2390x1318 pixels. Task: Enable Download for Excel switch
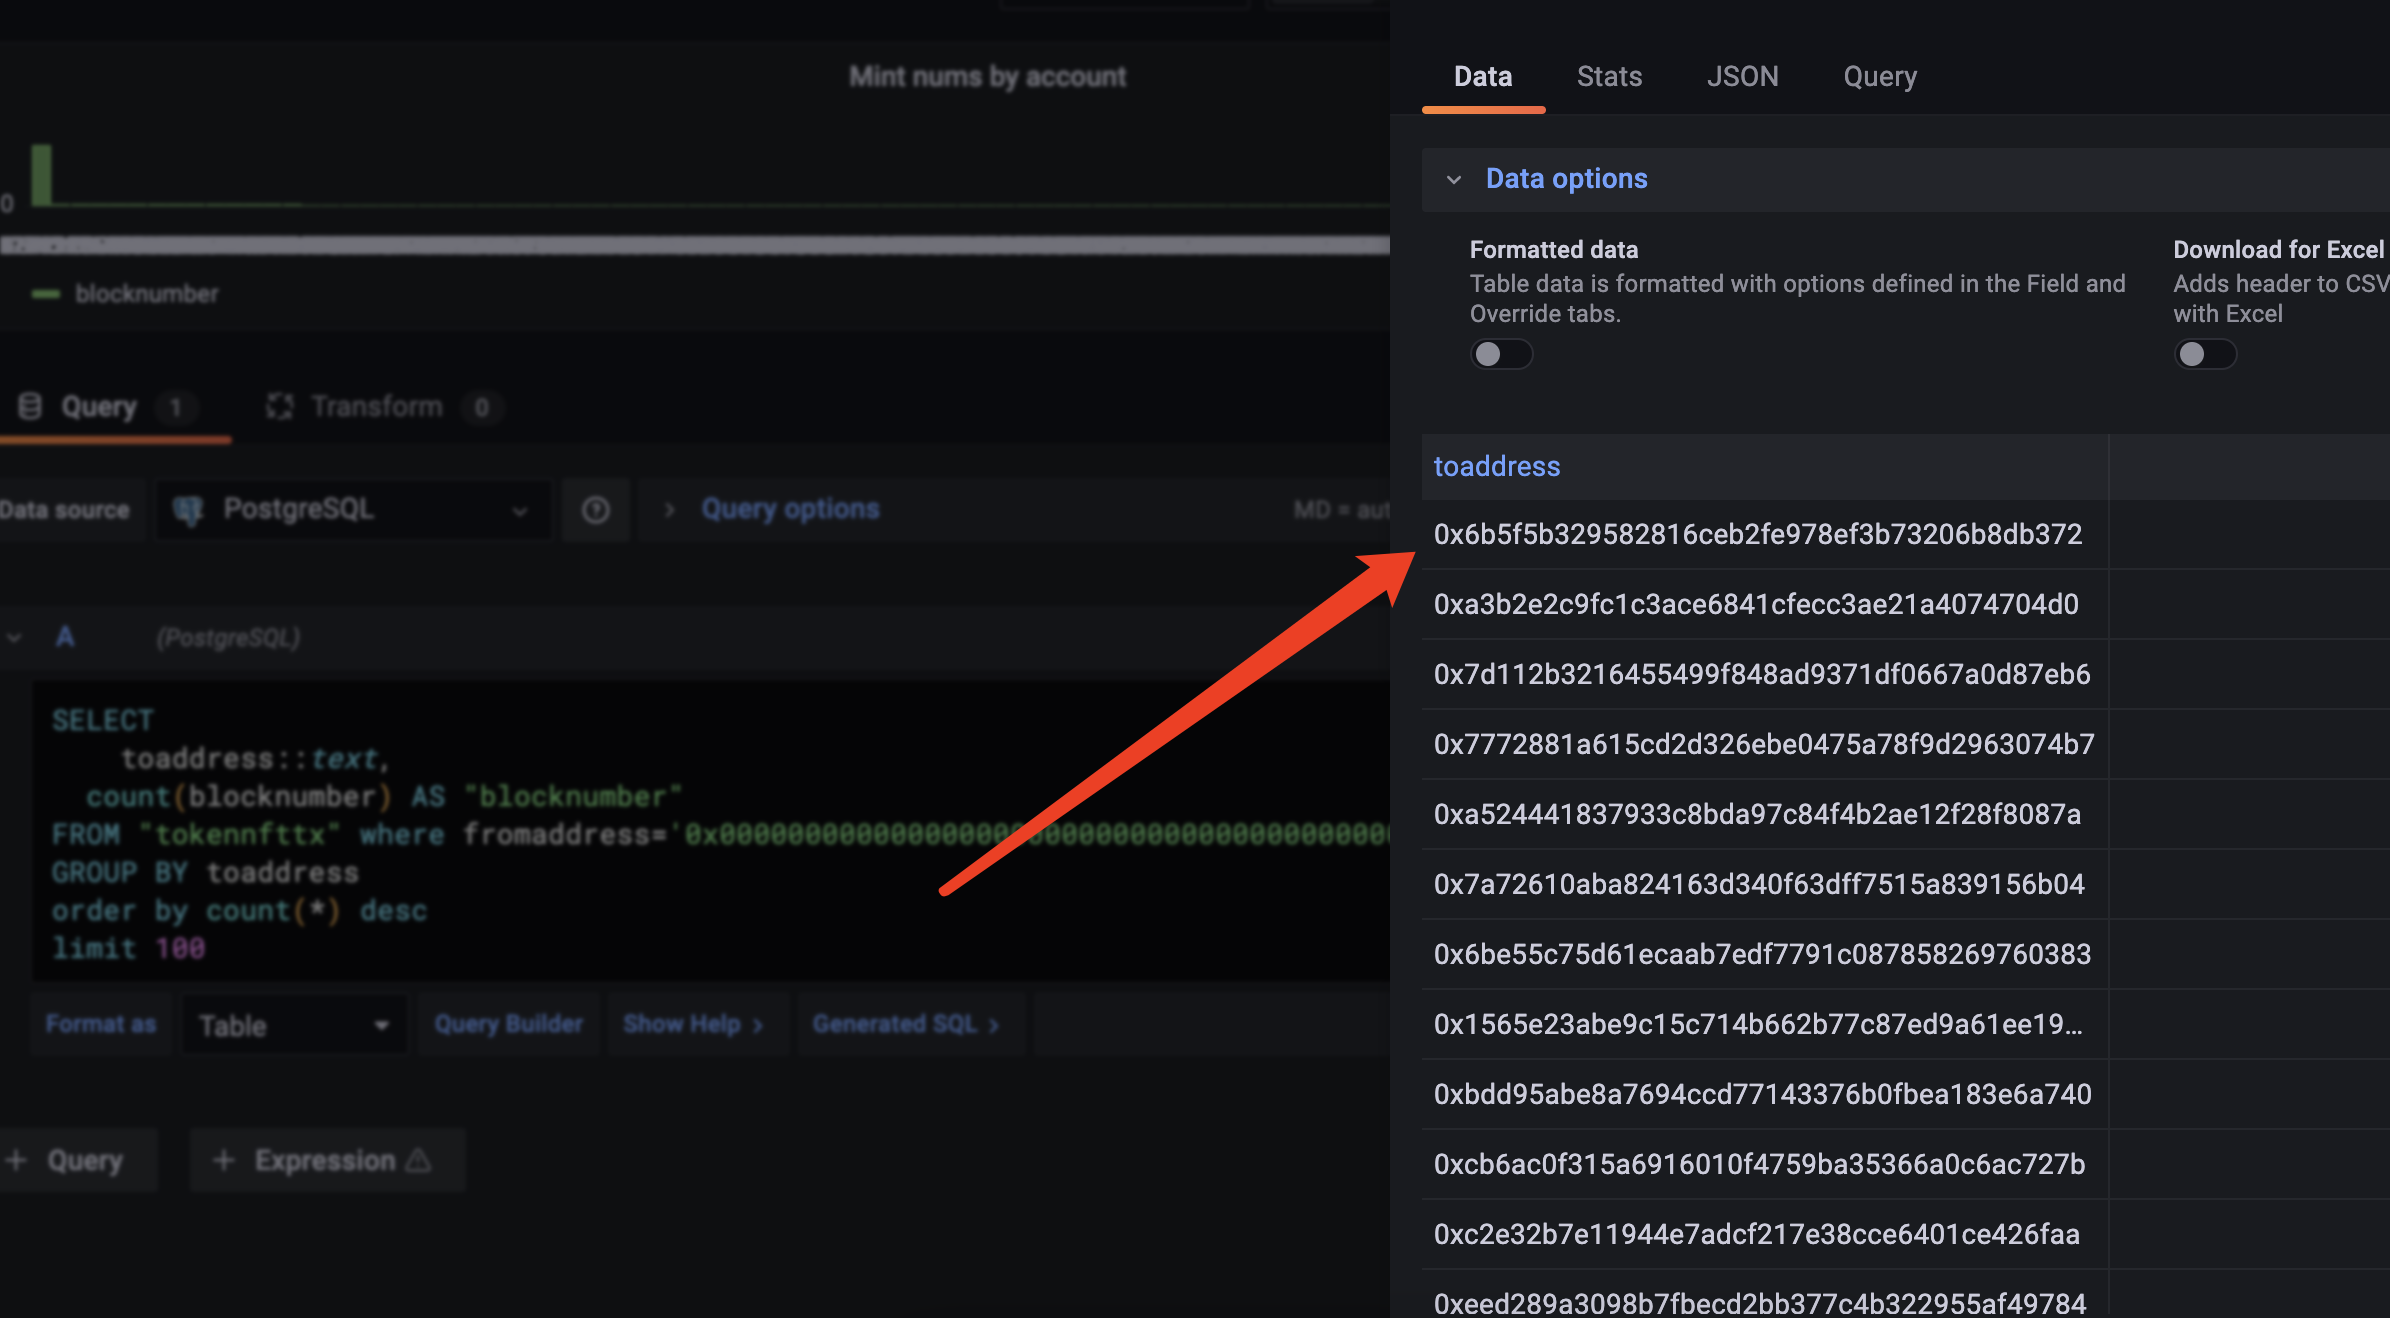coord(2205,354)
